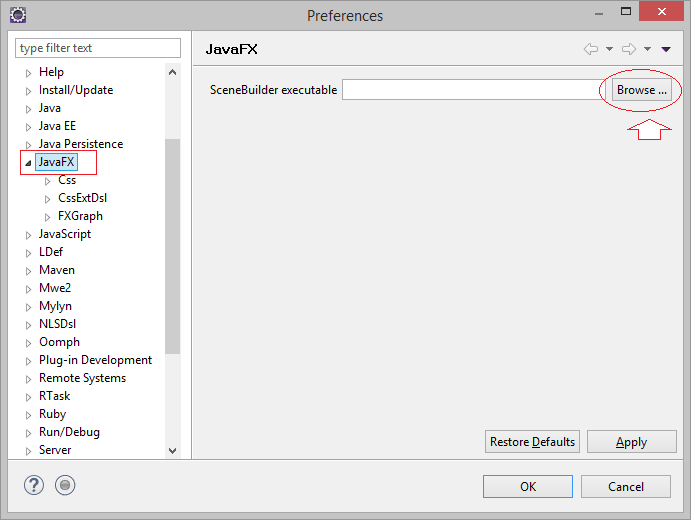Image resolution: width=691 pixels, height=520 pixels.
Task: Open the back history dropdown arrow
Action: [x=609, y=49]
